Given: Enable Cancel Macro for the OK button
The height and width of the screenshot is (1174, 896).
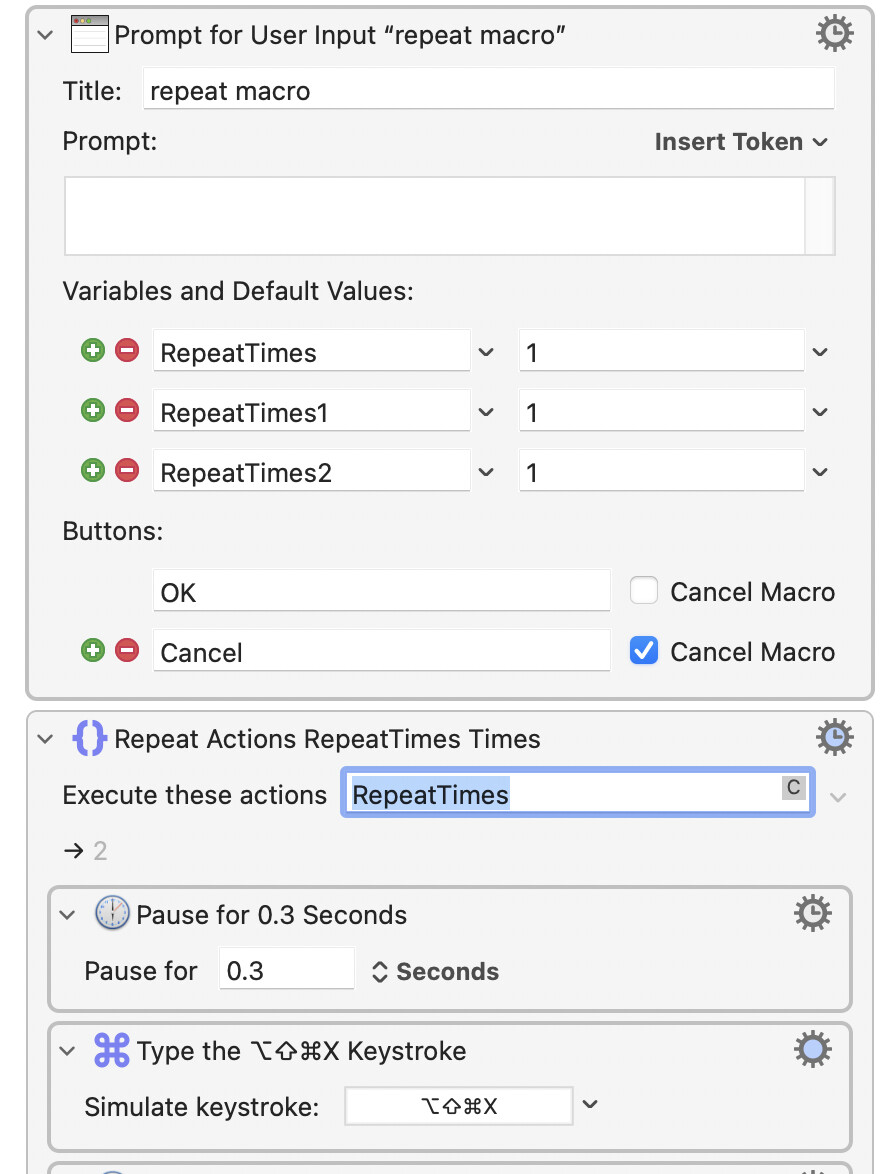Looking at the screenshot, I should (x=644, y=590).
